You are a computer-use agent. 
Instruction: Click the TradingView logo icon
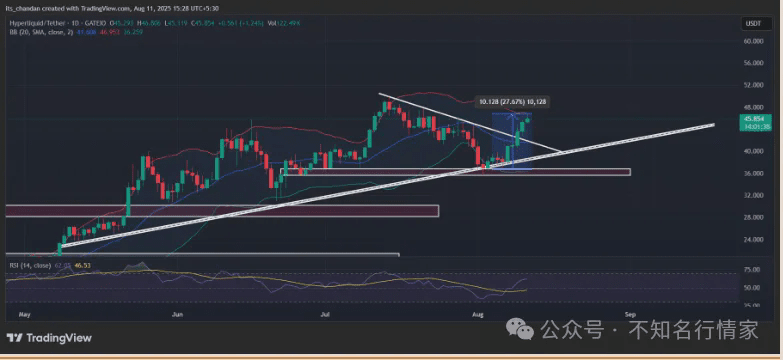14,338
